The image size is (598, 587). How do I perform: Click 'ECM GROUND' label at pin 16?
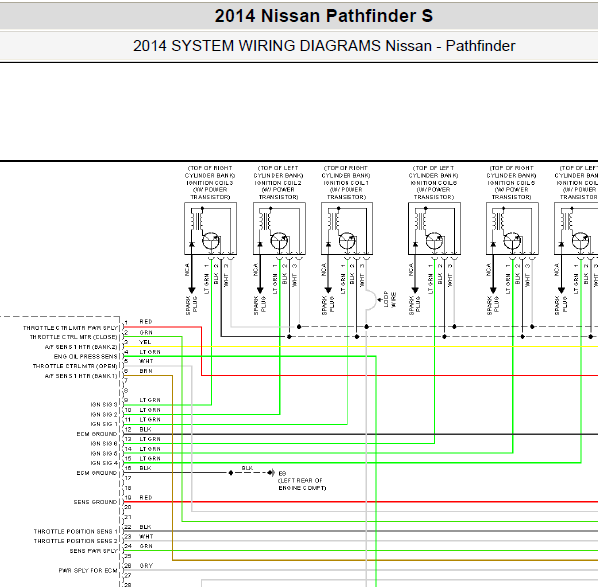(97, 473)
